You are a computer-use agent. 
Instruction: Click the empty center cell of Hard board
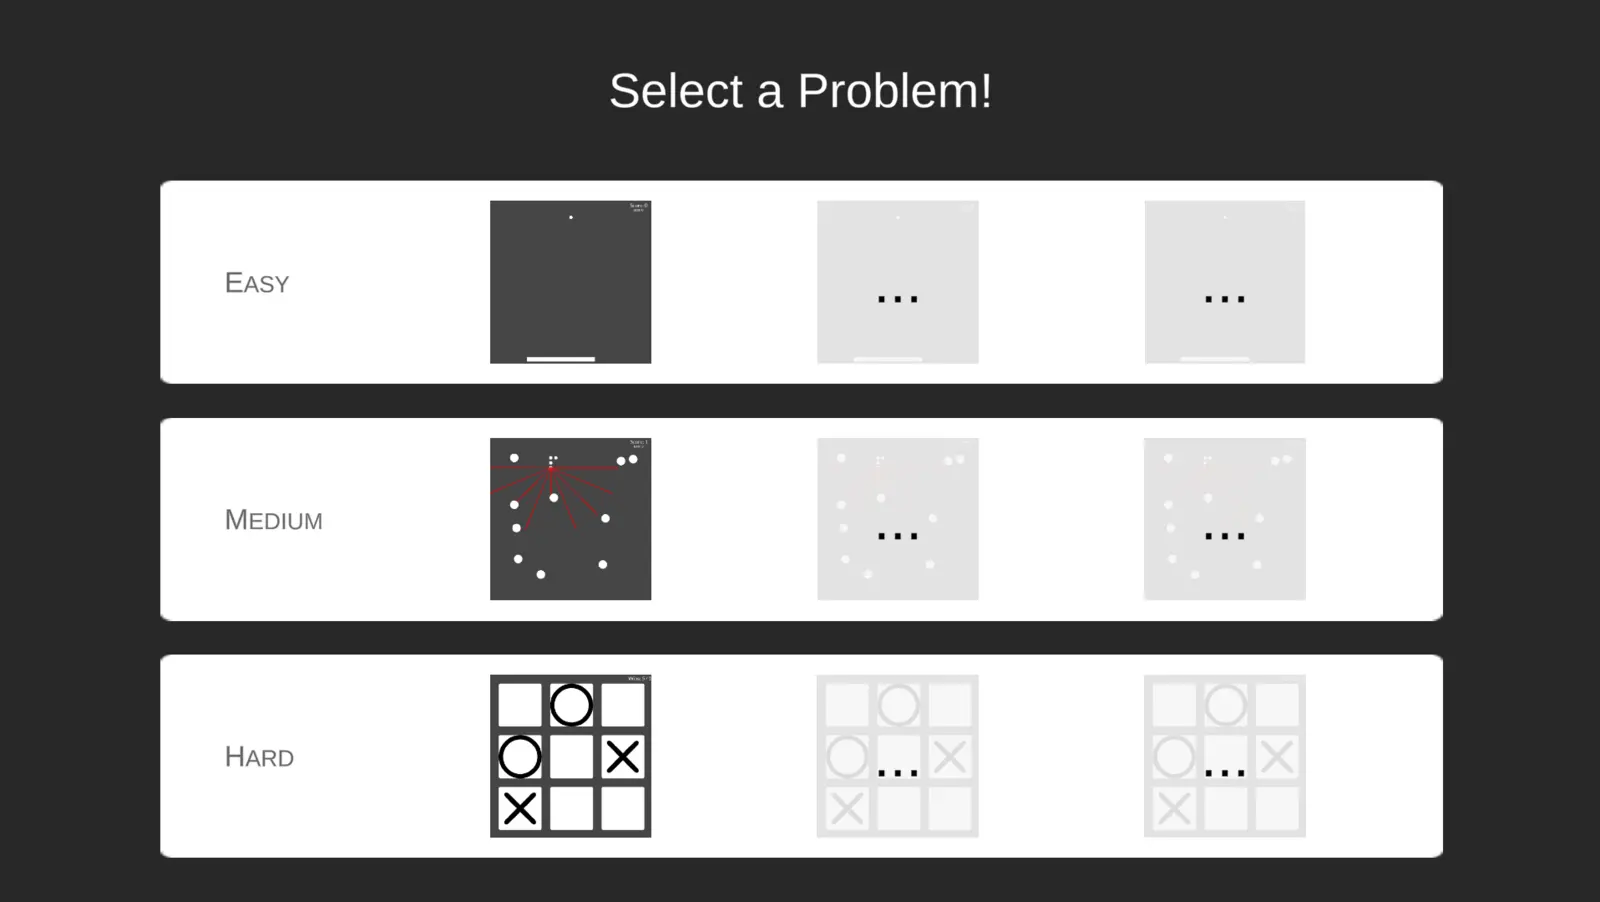tap(571, 757)
